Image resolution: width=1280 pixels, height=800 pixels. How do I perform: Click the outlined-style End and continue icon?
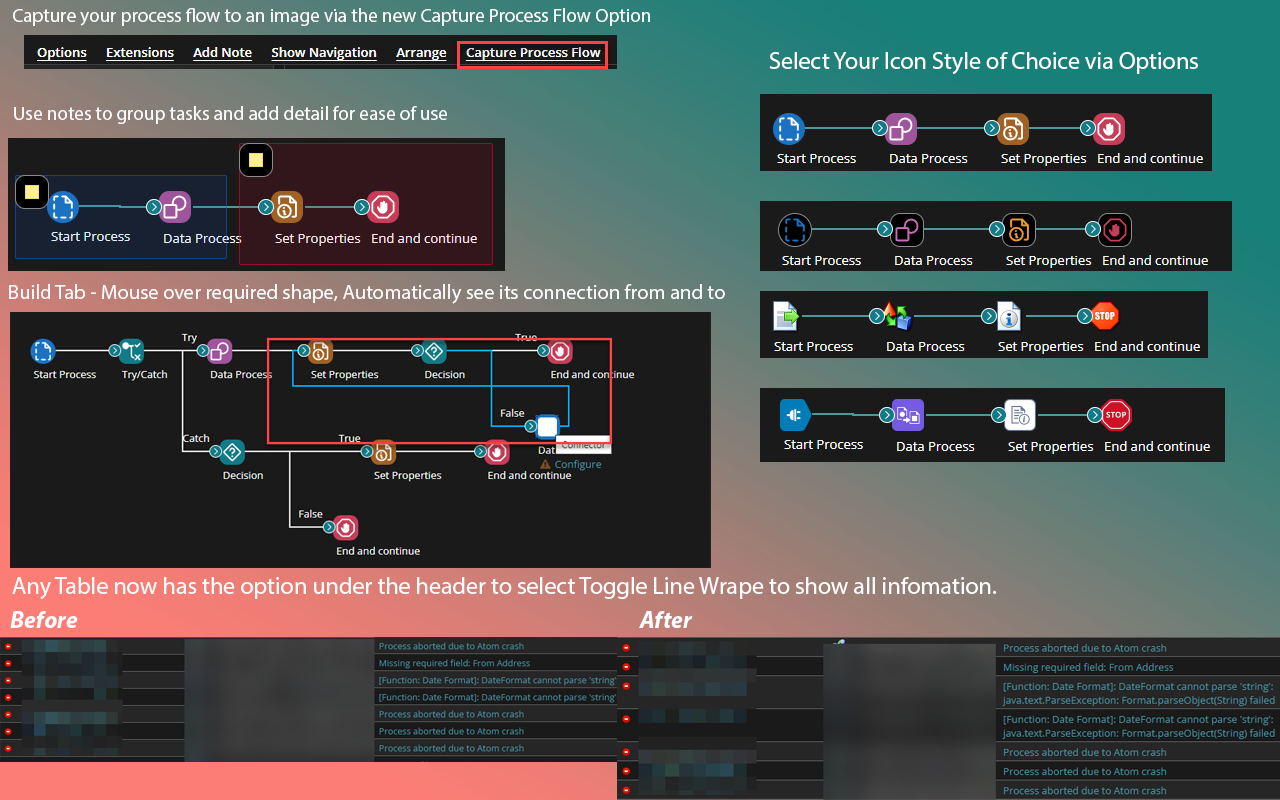(1115, 231)
